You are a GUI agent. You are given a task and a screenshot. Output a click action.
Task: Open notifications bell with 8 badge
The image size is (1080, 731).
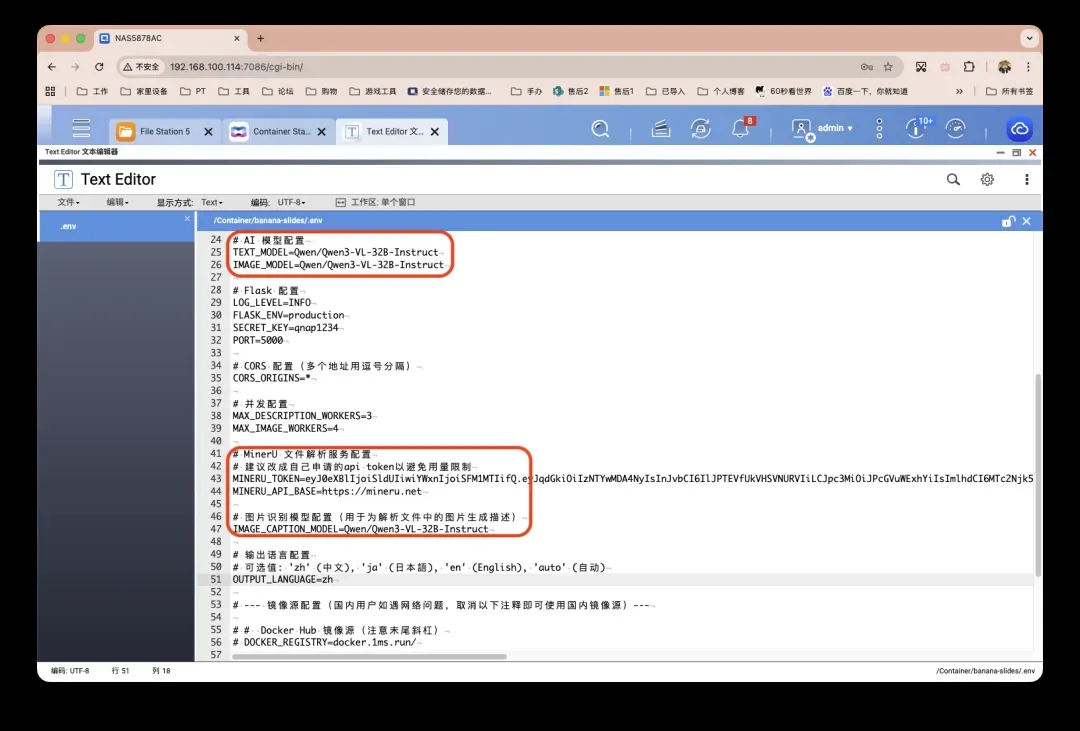pos(740,129)
